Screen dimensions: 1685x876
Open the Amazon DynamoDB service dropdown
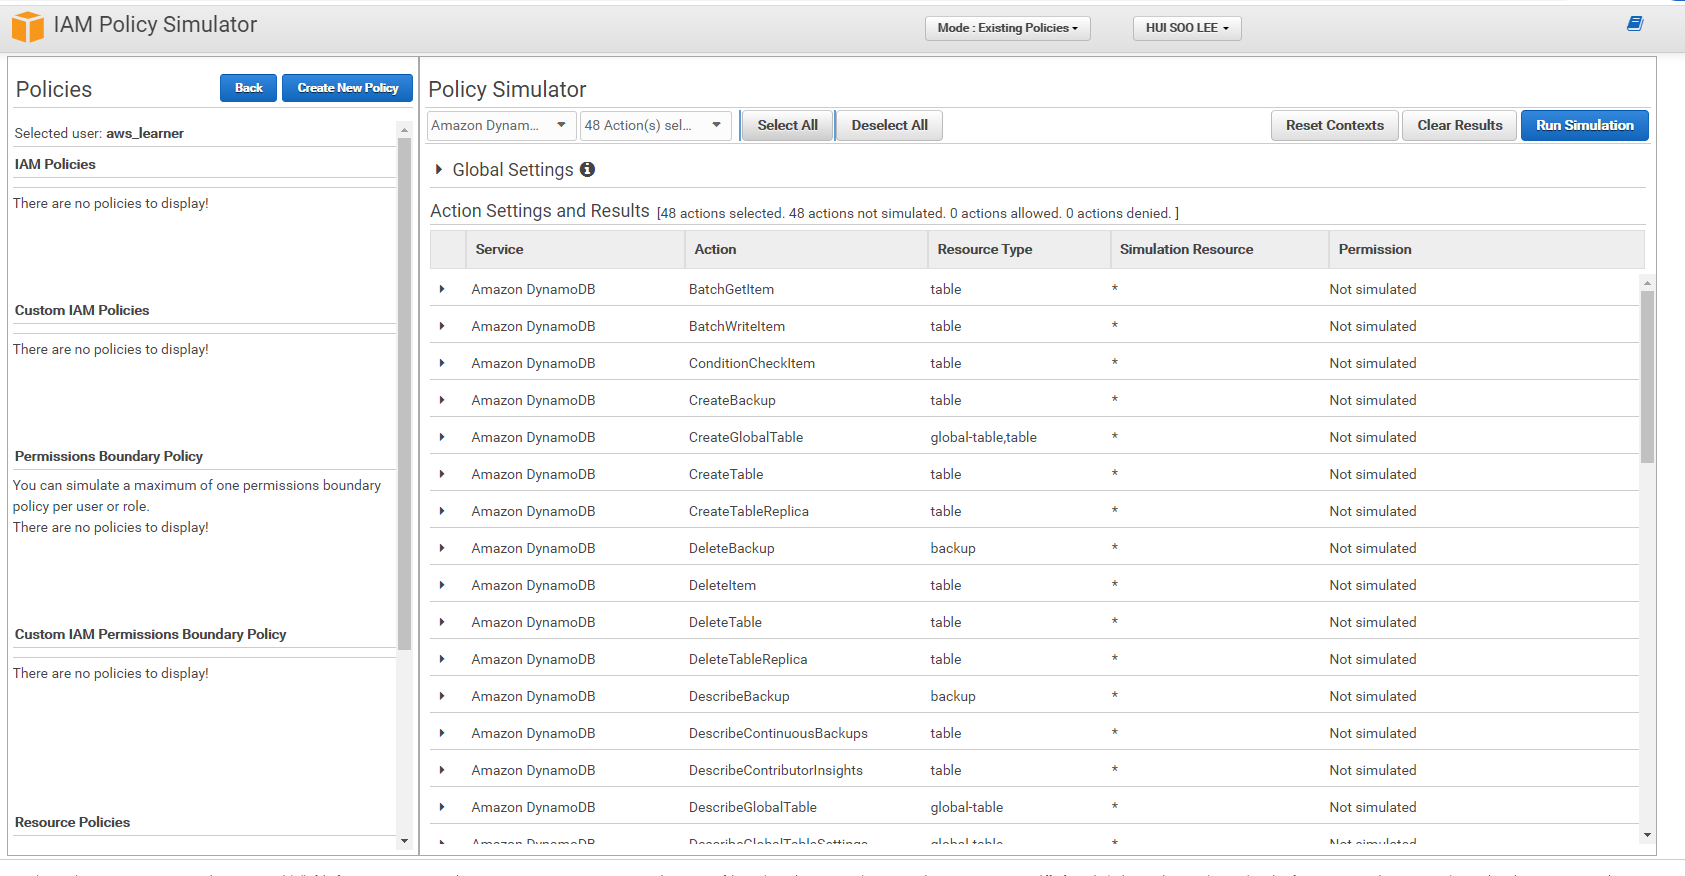501,125
